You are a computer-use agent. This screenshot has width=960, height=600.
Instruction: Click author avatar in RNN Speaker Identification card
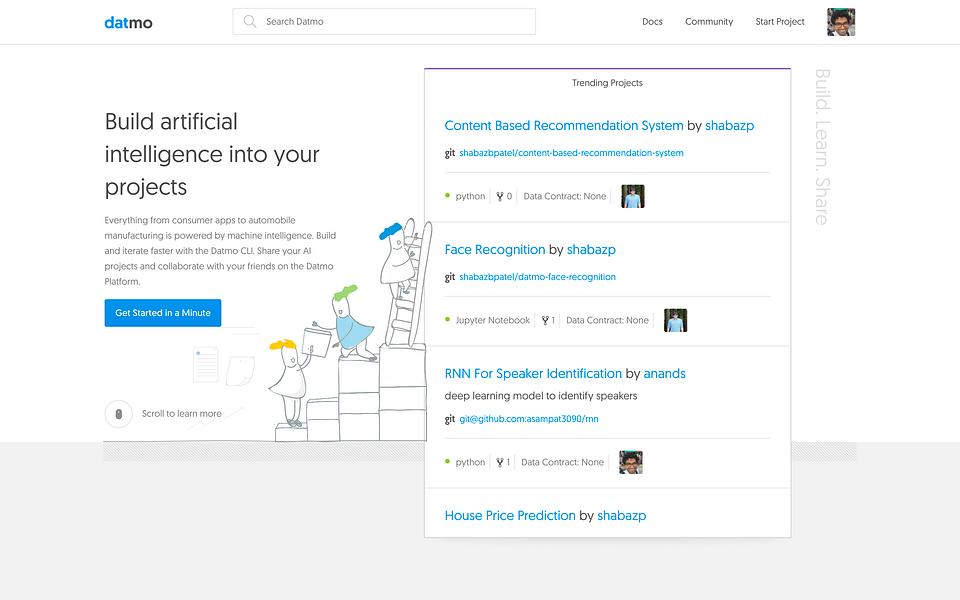(631, 463)
